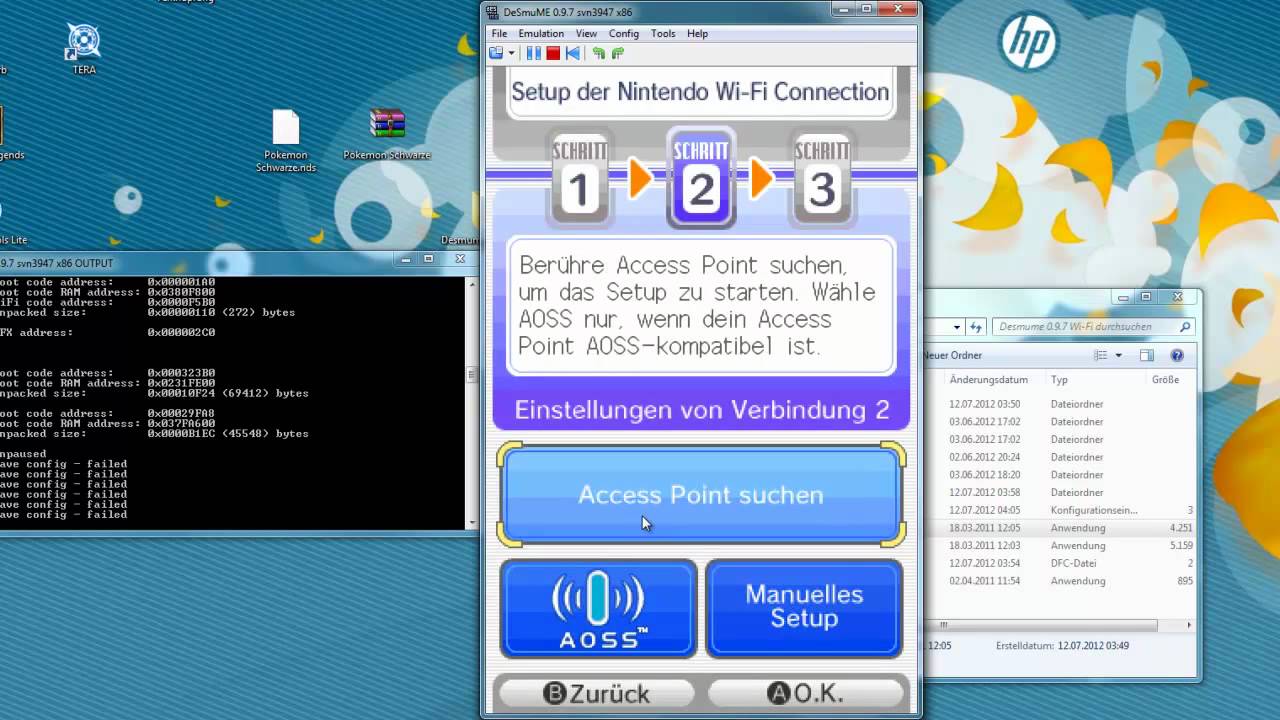Open the Emulation menu
Viewport: 1280px width, 720px height.
point(541,33)
